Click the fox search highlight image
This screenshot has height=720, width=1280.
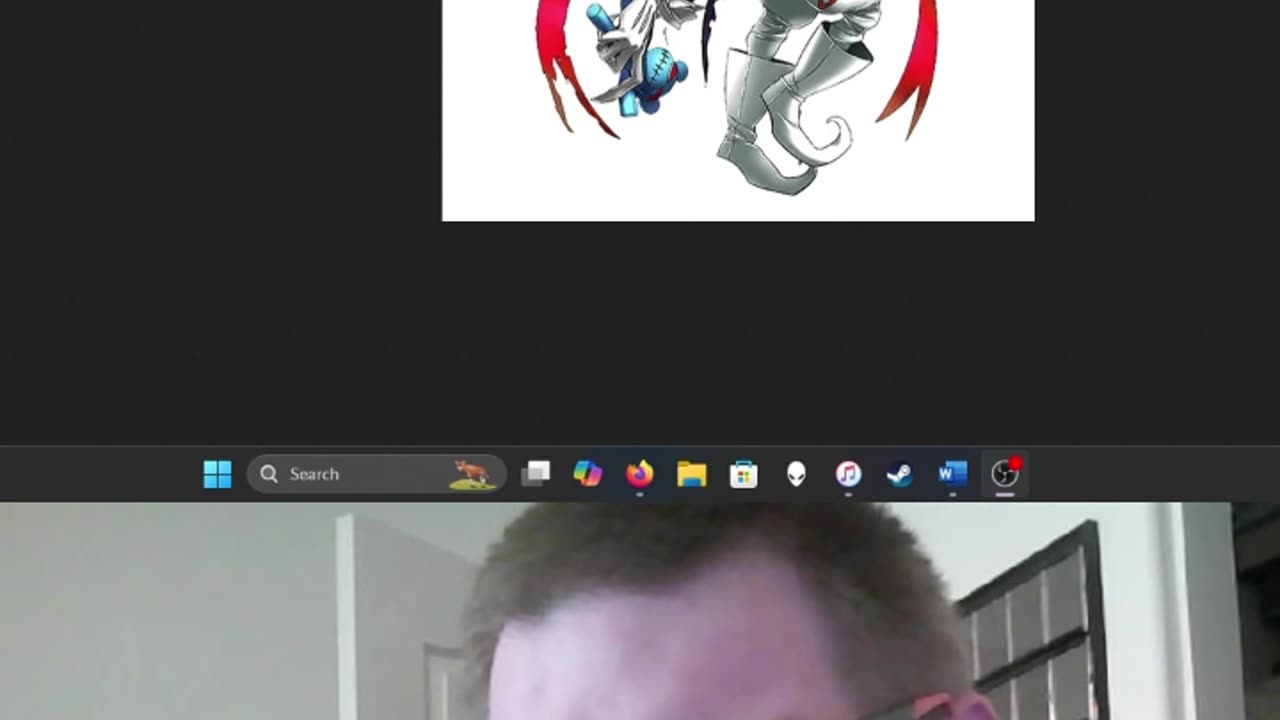click(472, 475)
